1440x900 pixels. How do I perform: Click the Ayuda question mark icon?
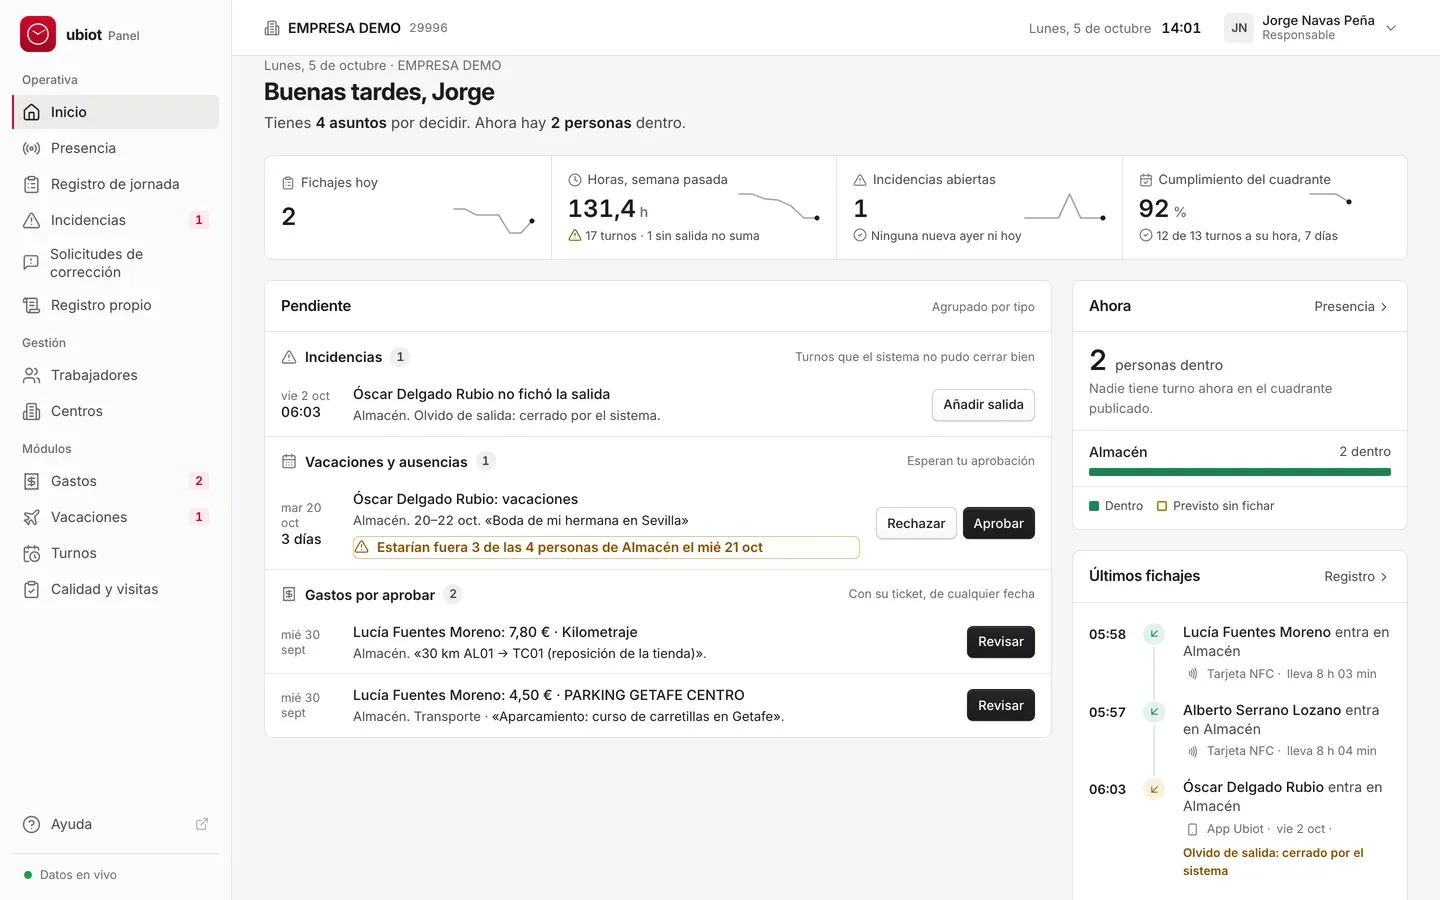(31, 824)
